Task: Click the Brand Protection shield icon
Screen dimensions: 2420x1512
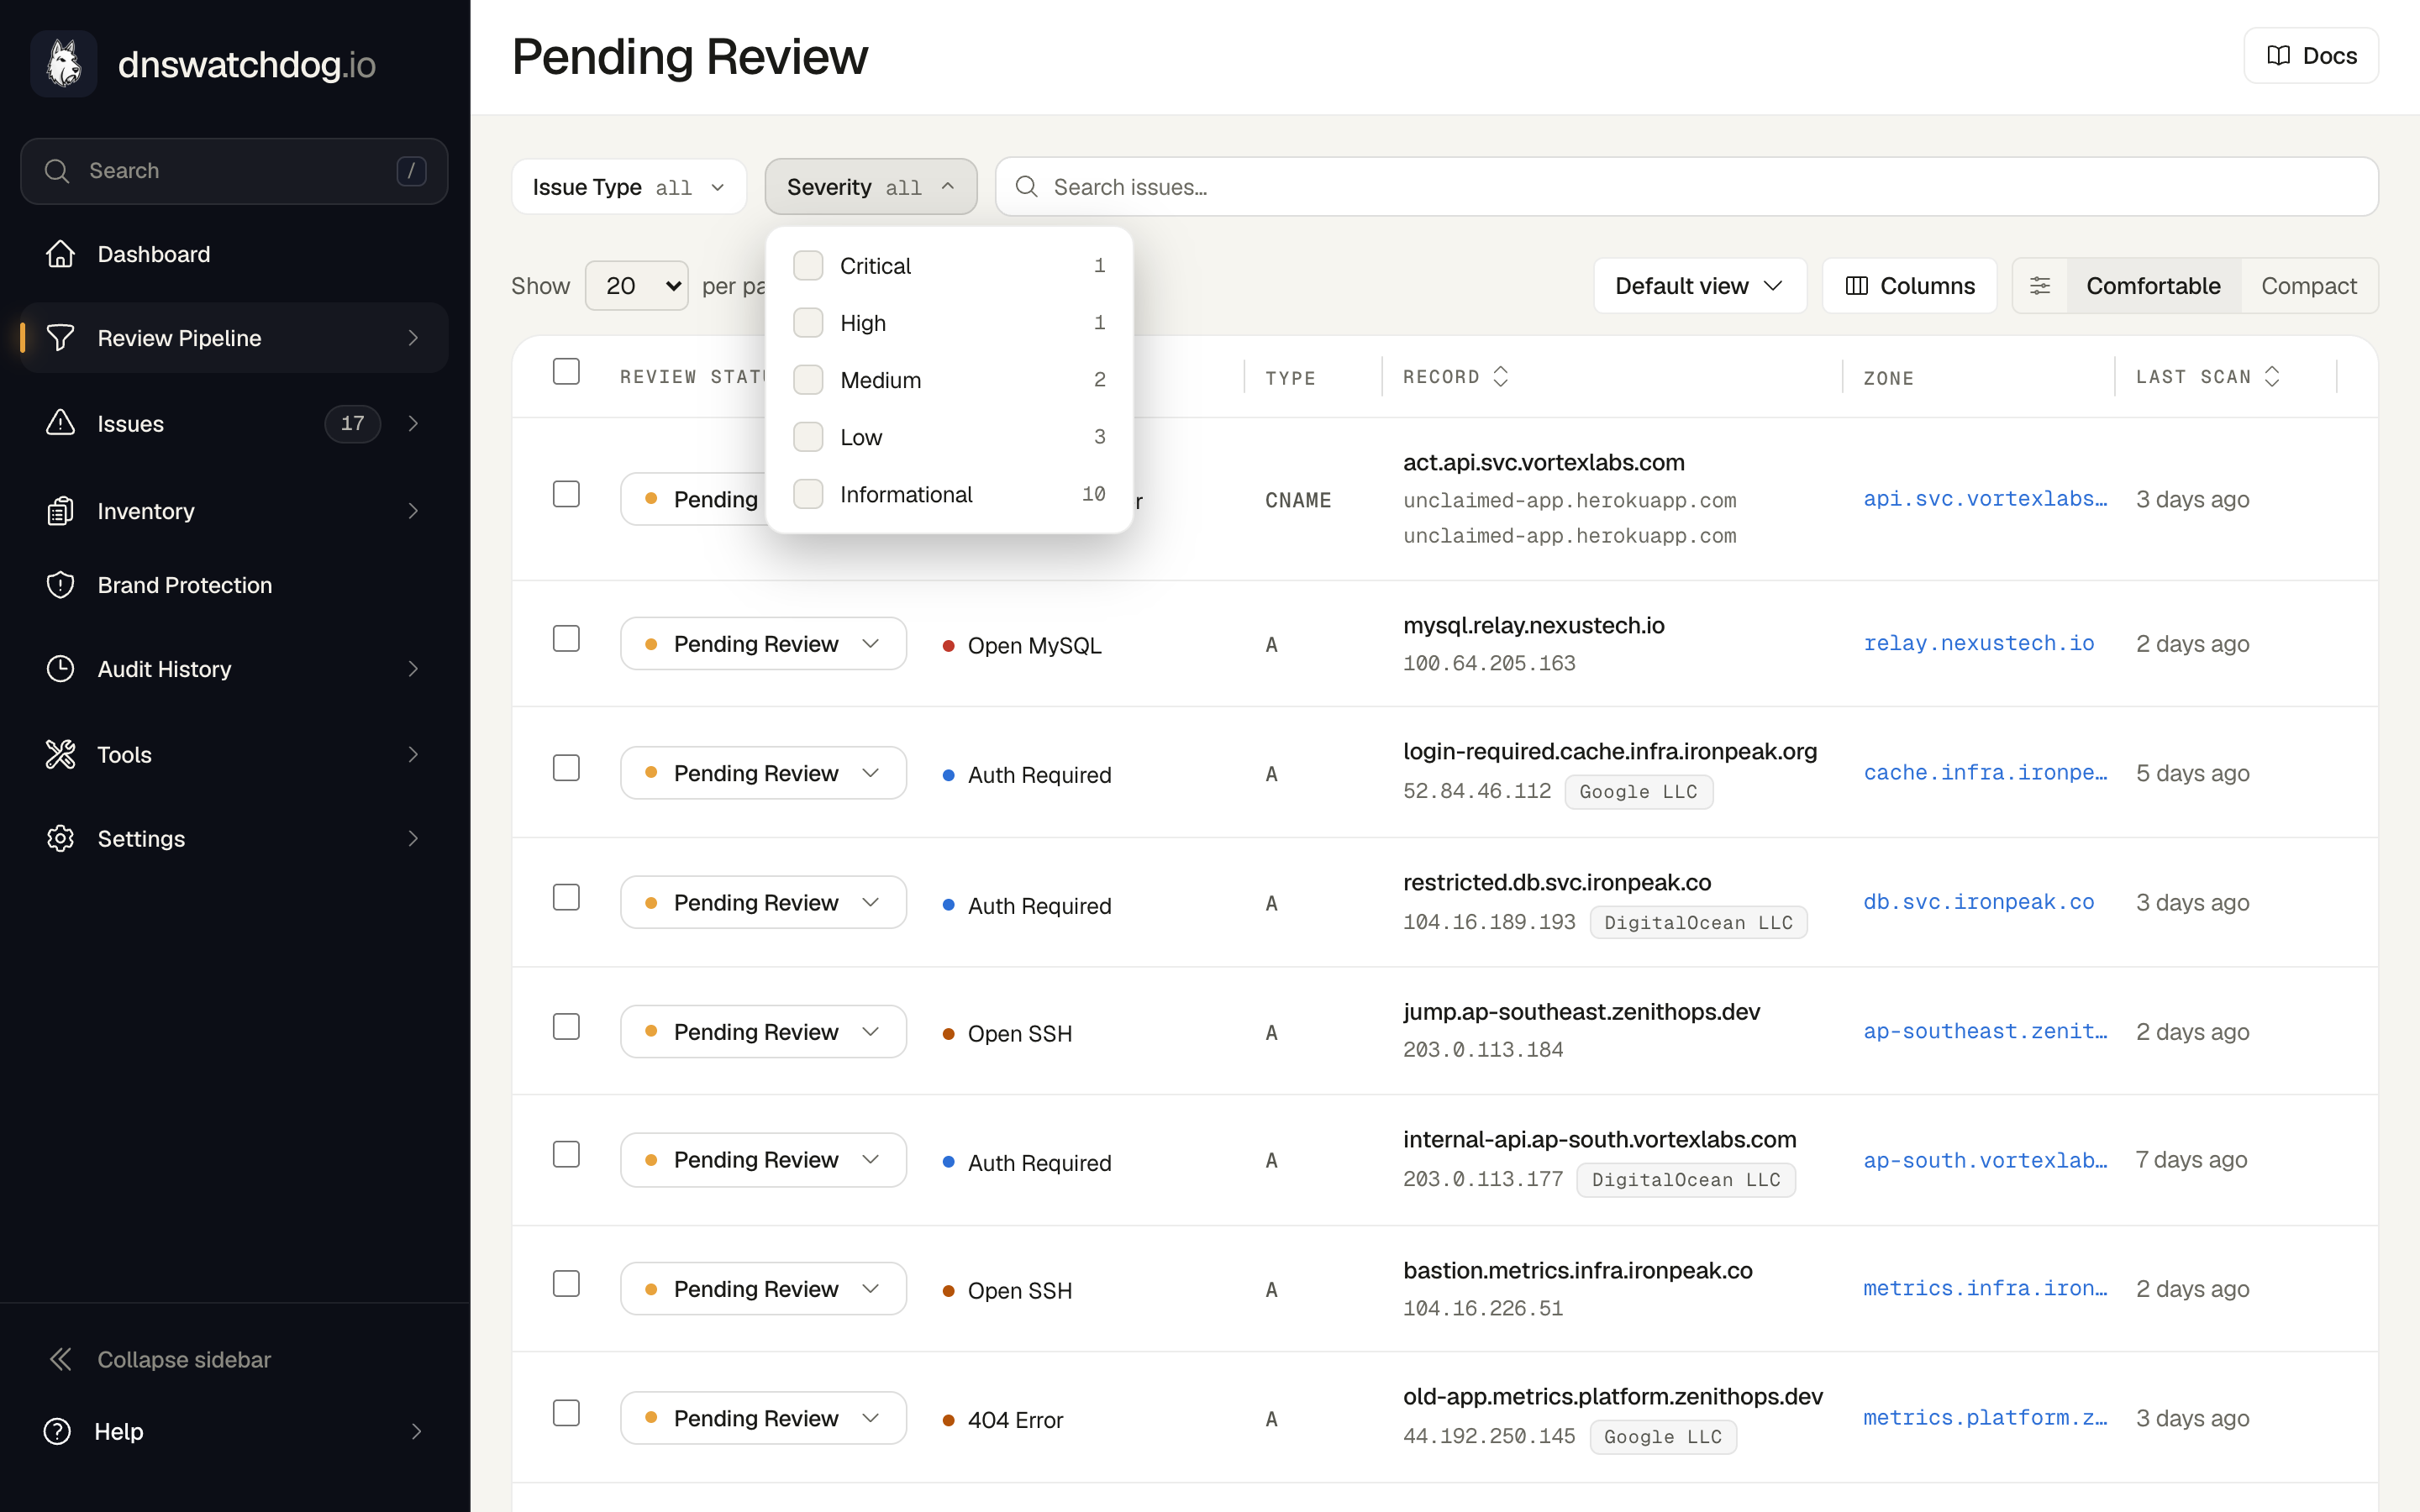Action: [x=60, y=585]
